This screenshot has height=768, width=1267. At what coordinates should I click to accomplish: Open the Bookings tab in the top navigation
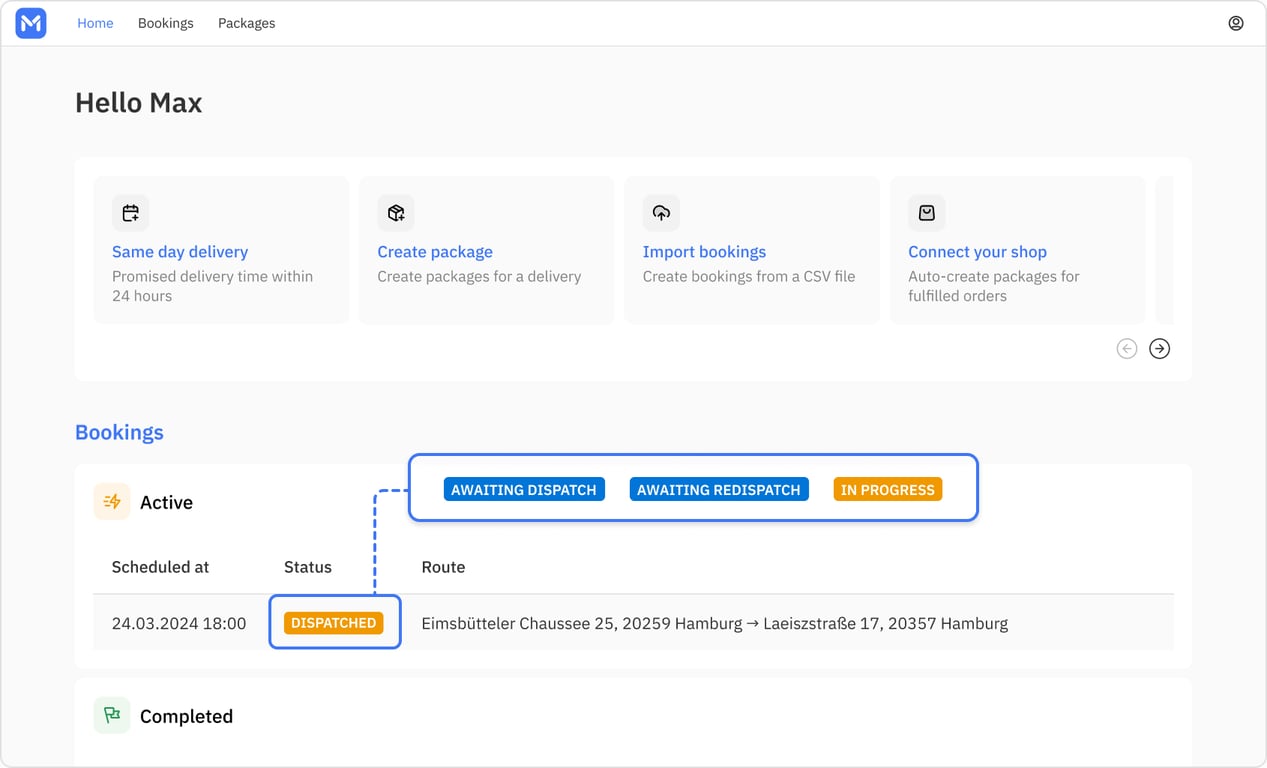166,23
